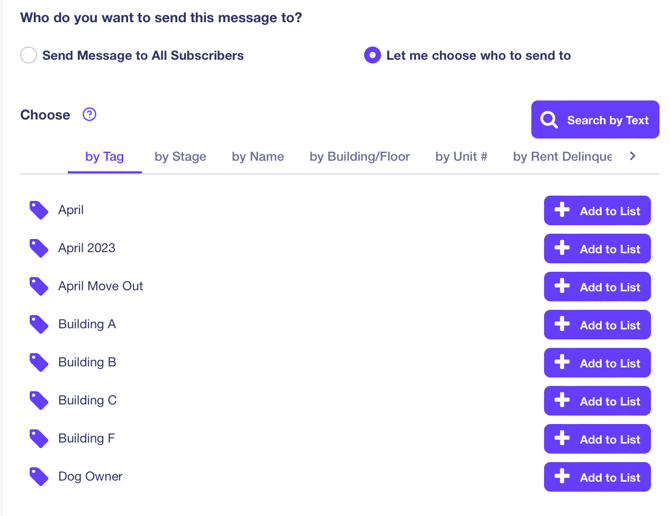
Task: Add Building B tag to list
Action: (x=597, y=363)
